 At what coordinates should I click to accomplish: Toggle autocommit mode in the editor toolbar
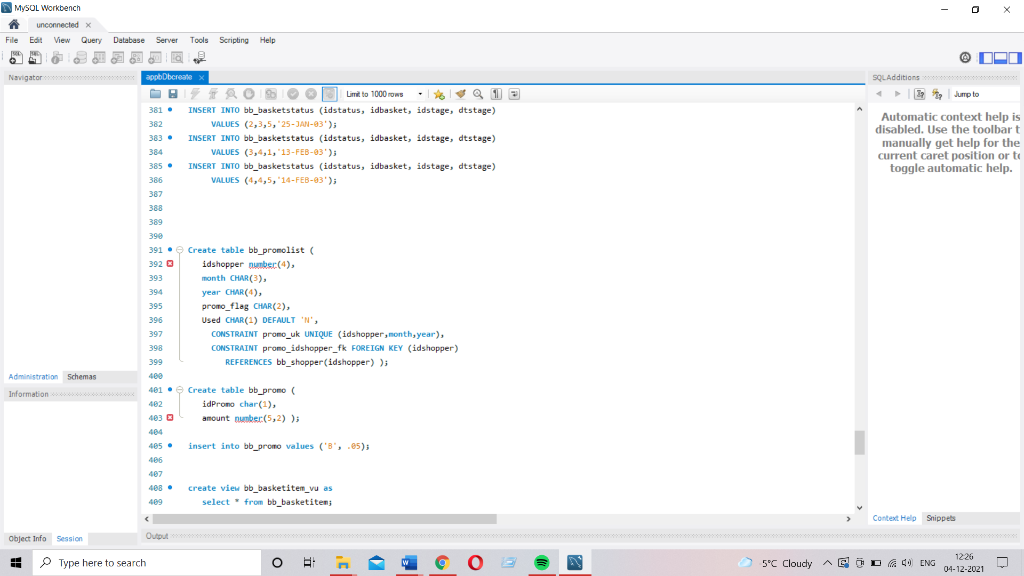click(x=332, y=94)
